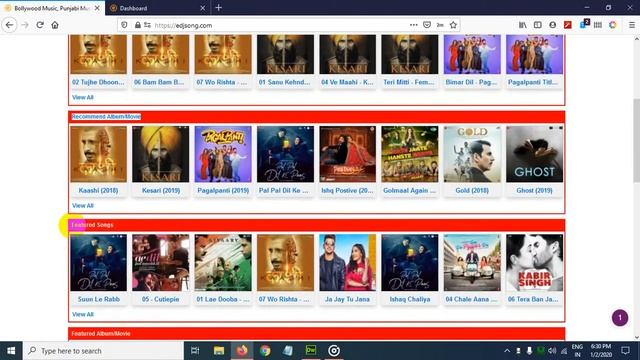The height and width of the screenshot is (360, 640).
Task: Open Kaashi (2018) album thumbnail
Action: point(98,154)
